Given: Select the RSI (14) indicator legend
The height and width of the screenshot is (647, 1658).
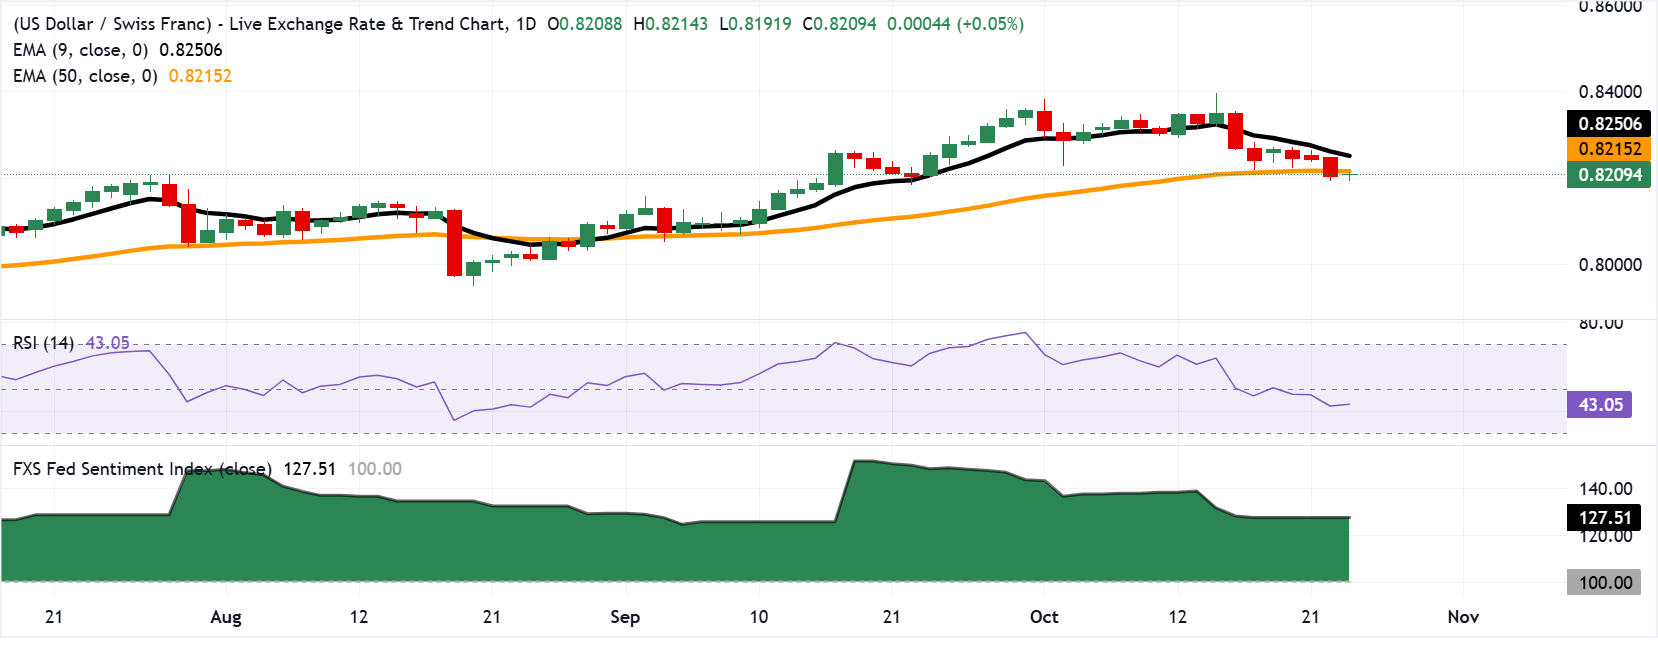Looking at the screenshot, I should [x=43, y=343].
